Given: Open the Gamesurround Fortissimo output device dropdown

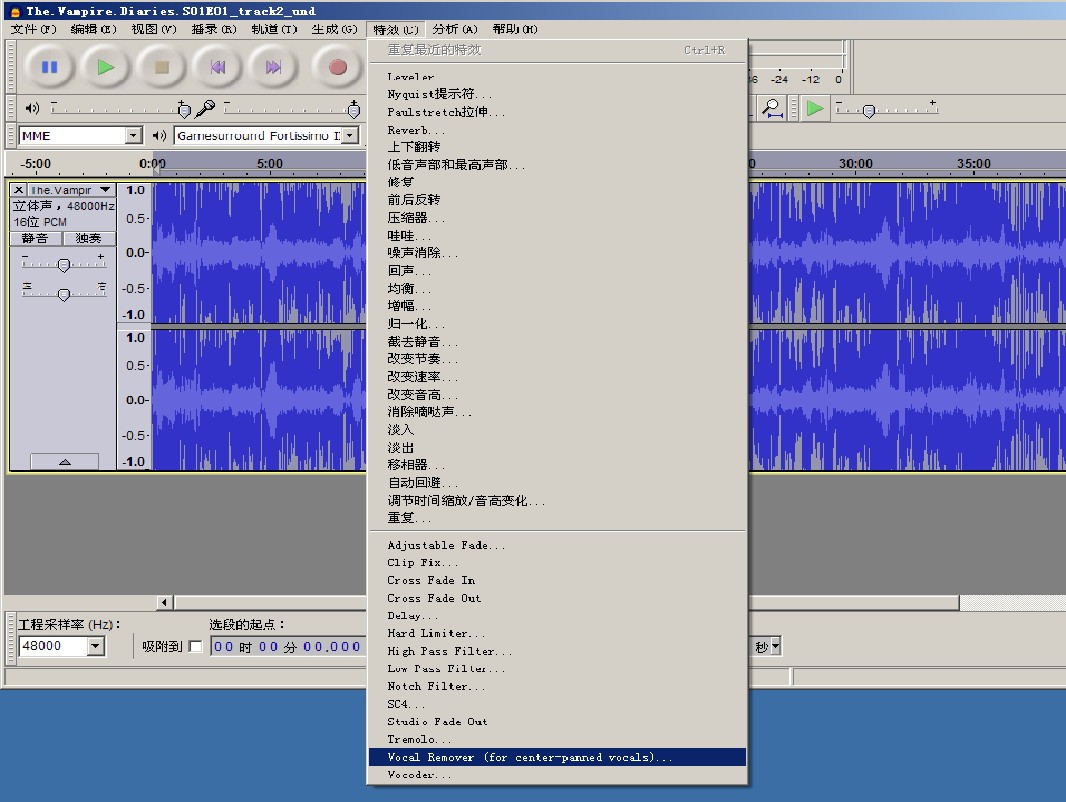Looking at the screenshot, I should (x=350, y=135).
